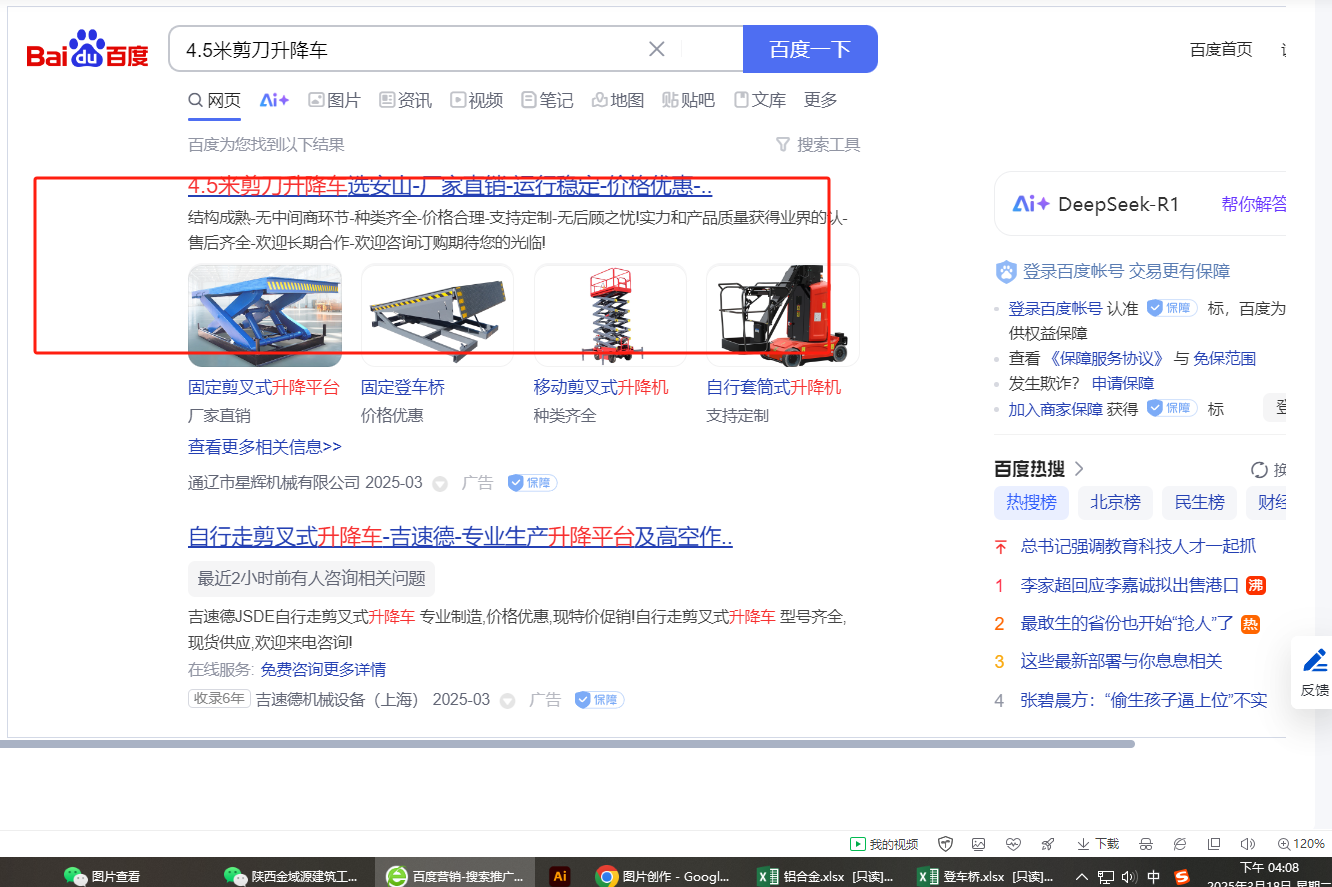Open 铝合金.xlsx Excel window in taskbar
The image size is (1332, 887).
pyautogui.click(x=827, y=876)
